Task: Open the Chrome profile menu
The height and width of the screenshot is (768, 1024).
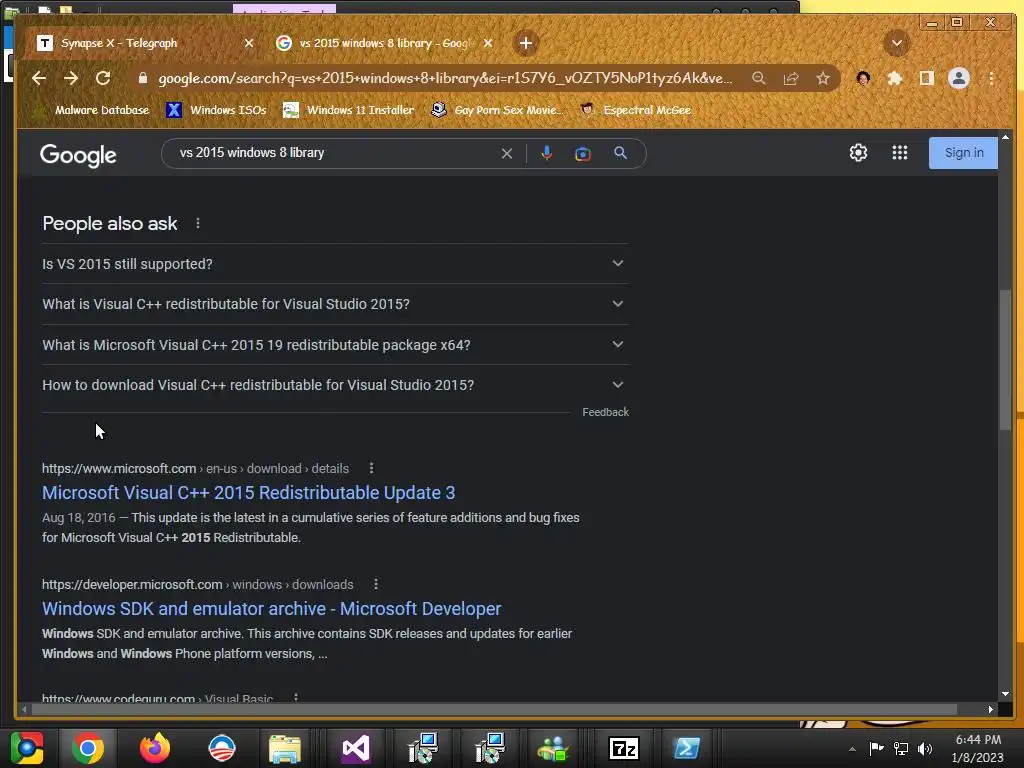Action: coord(959,78)
